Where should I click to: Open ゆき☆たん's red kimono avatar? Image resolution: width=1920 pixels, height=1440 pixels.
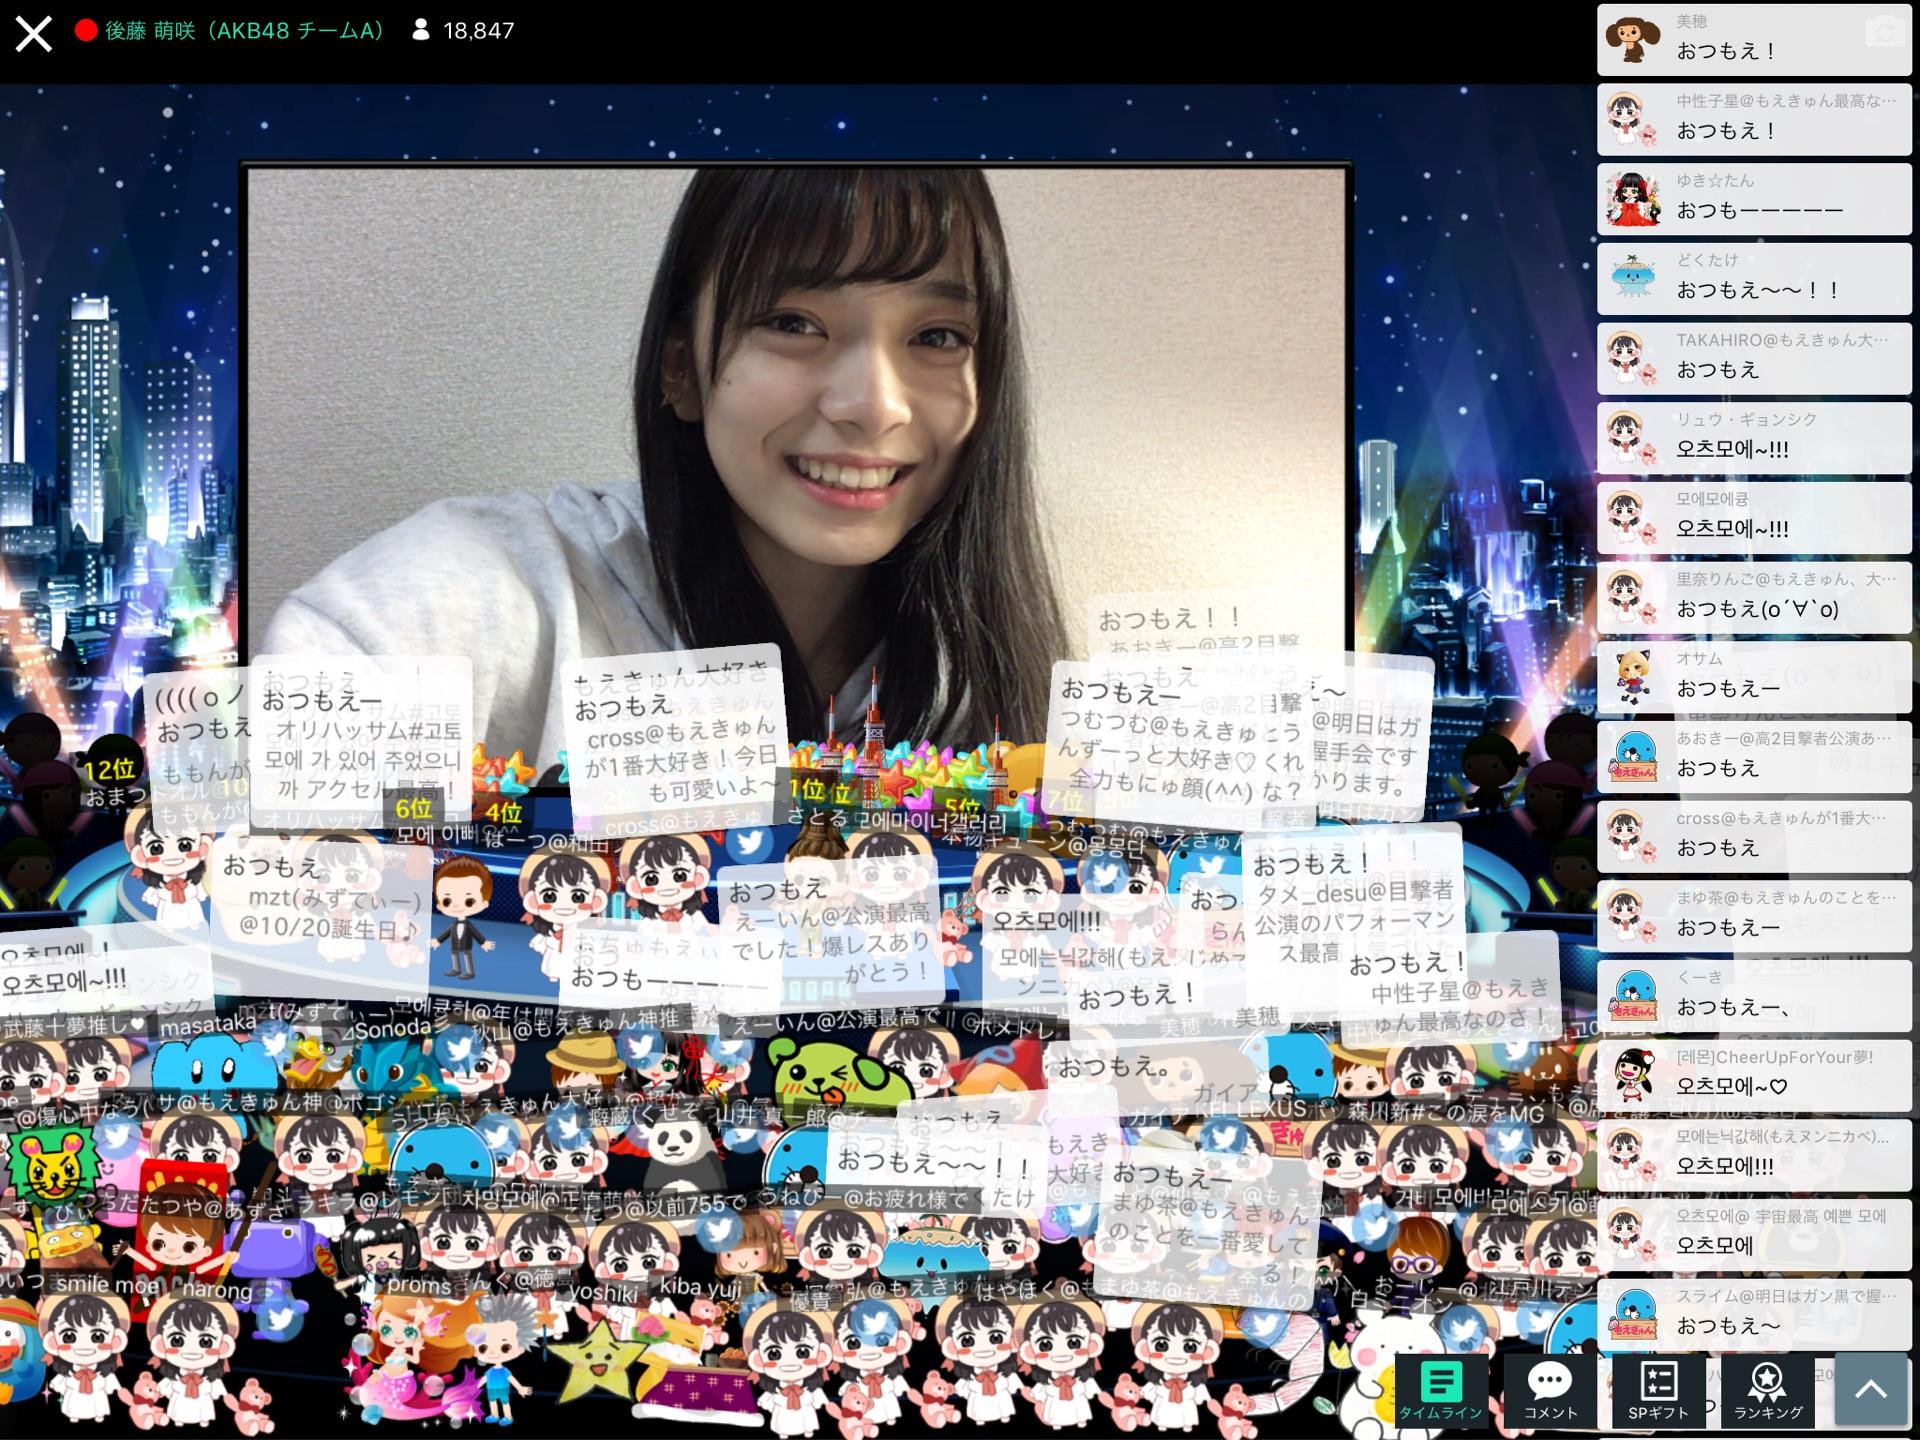pyautogui.click(x=1633, y=198)
